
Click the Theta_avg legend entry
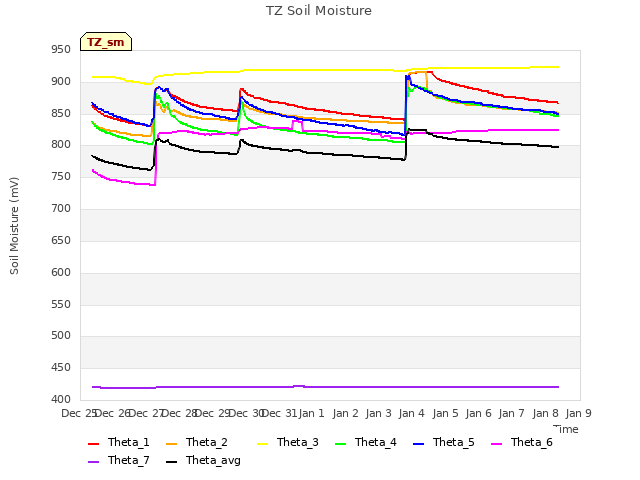point(203,460)
